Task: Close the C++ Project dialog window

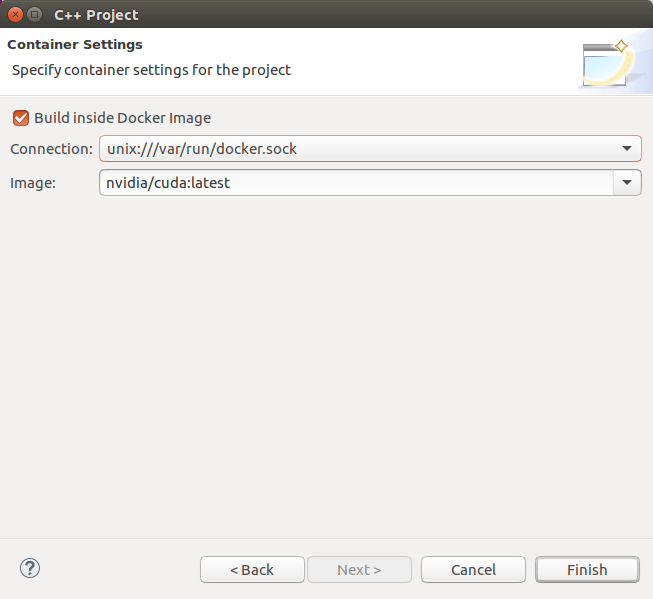Action: coord(15,15)
